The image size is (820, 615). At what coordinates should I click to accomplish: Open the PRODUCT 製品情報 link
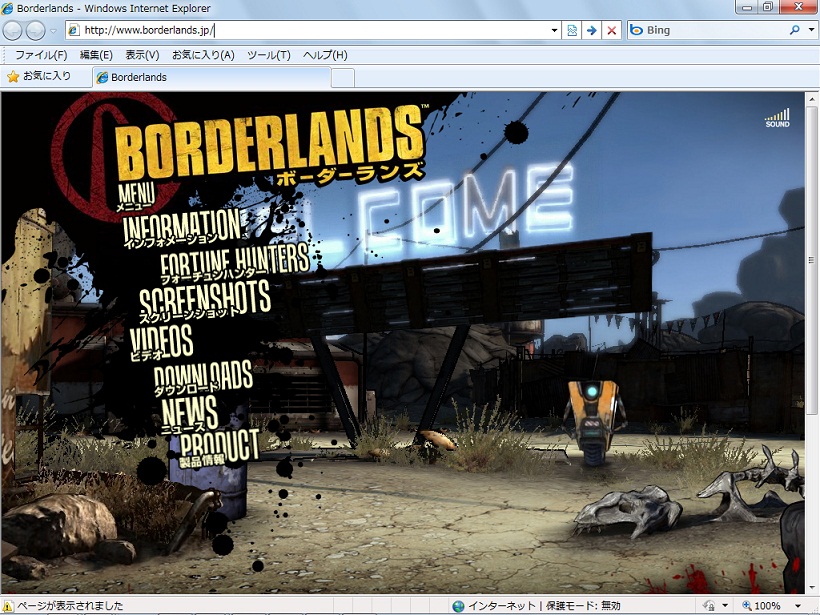click(219, 449)
